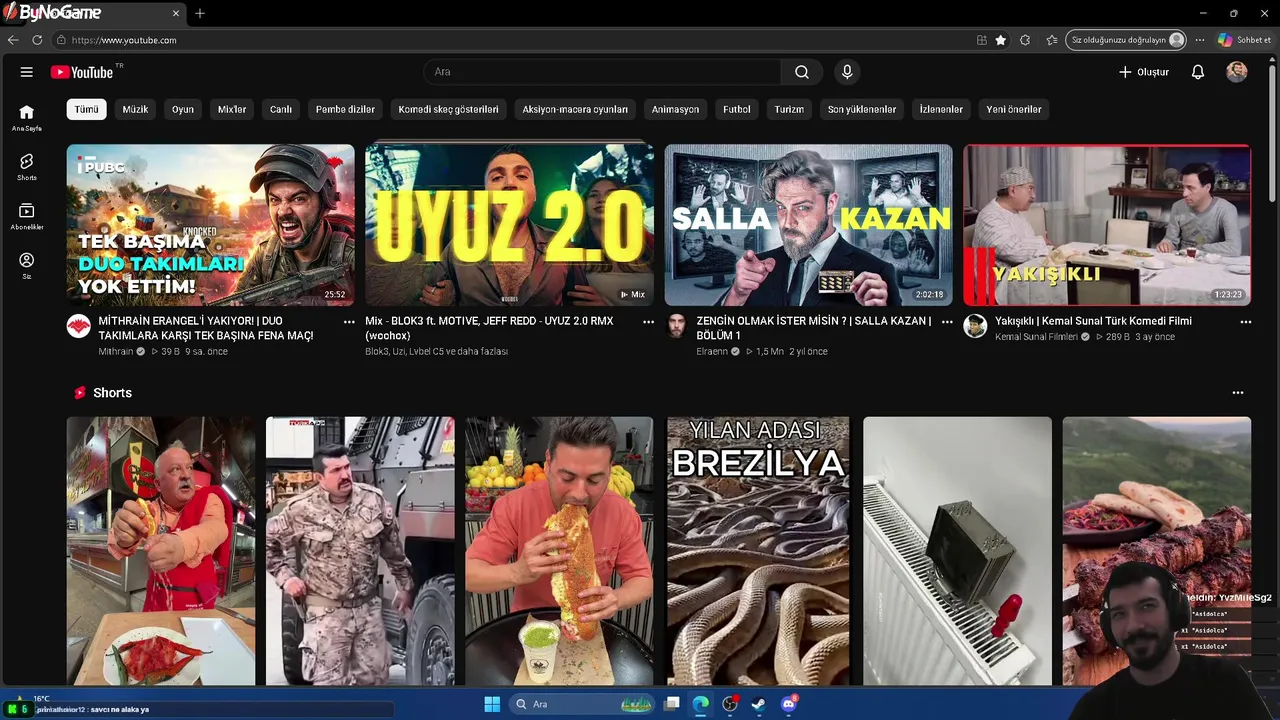Click Siz olduğunuzu doğrulayın profile button
Image resolution: width=1280 pixels, height=720 pixels.
1127,40
